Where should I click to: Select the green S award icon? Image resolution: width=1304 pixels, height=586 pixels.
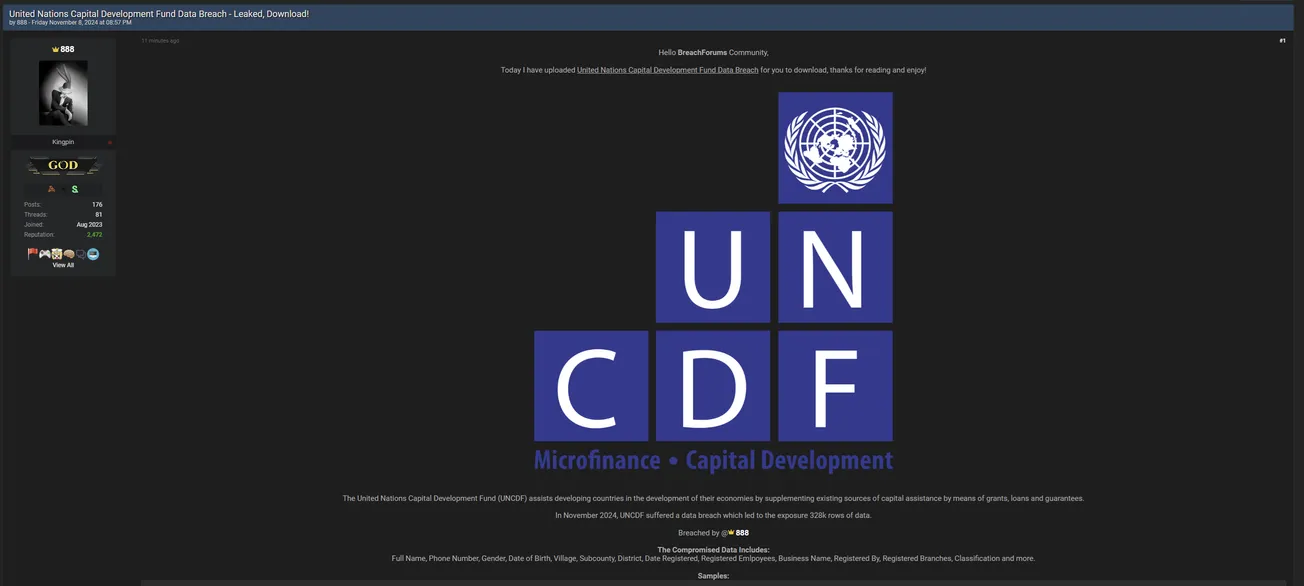(x=75, y=189)
